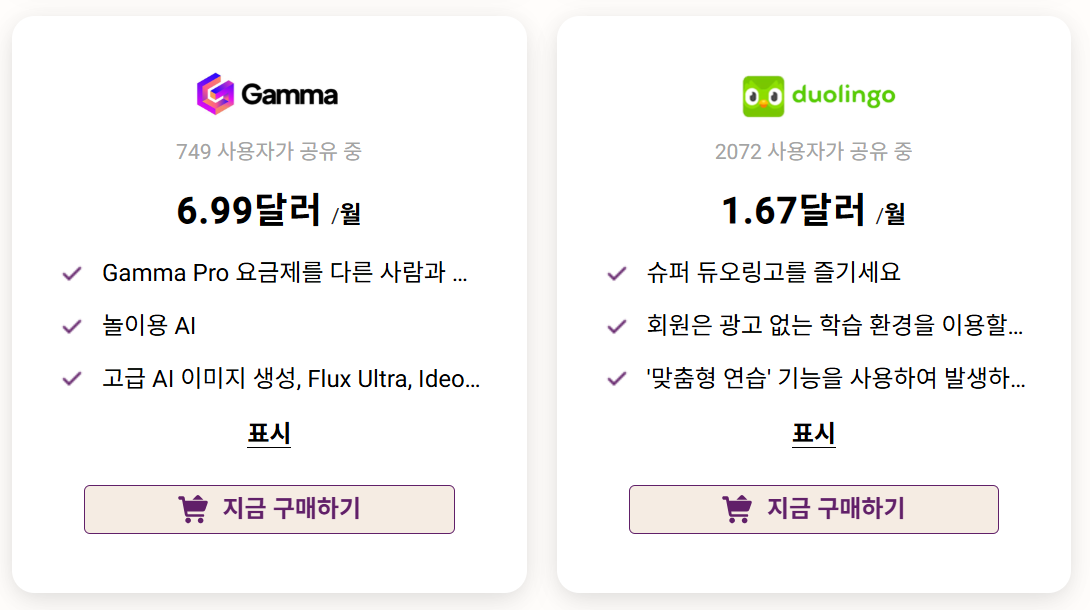Click '지금 구매하기' on the Gamma card
1090x610 pixels.
point(270,508)
